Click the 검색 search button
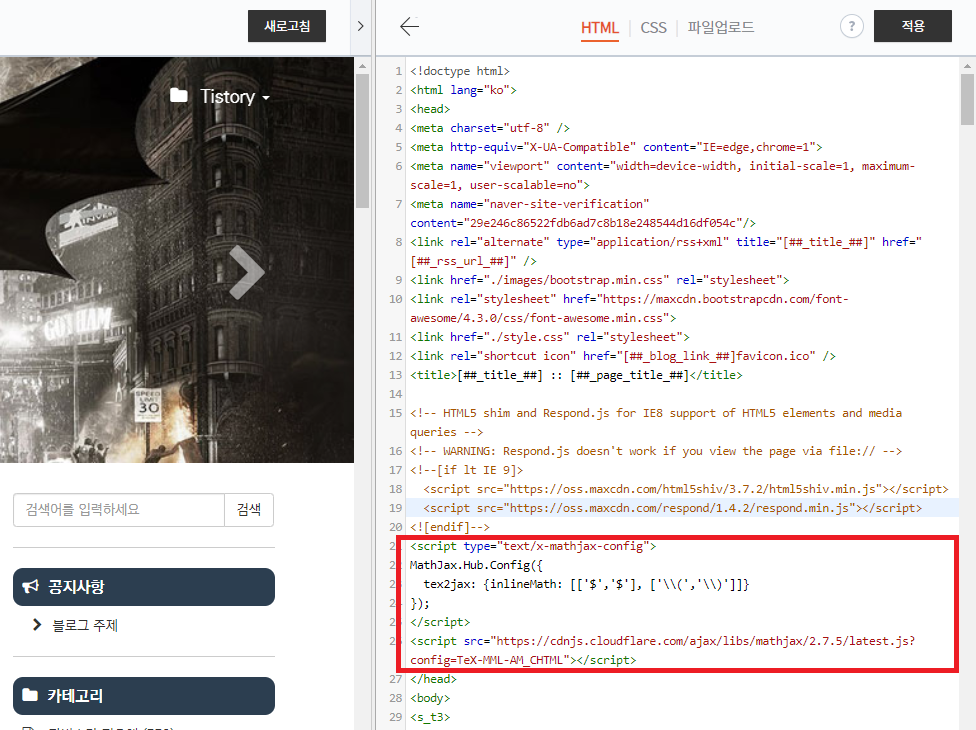This screenshot has height=730, width=976. [249, 510]
